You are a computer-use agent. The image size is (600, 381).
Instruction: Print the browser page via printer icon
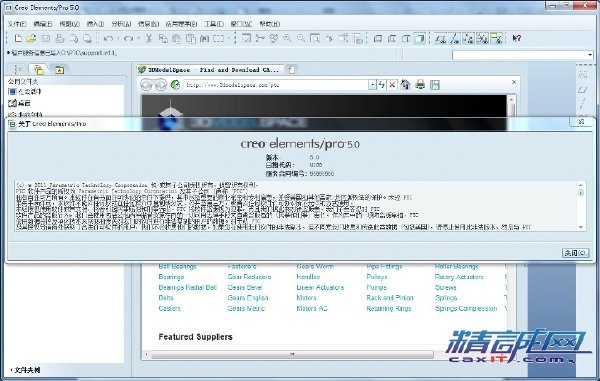point(420,85)
